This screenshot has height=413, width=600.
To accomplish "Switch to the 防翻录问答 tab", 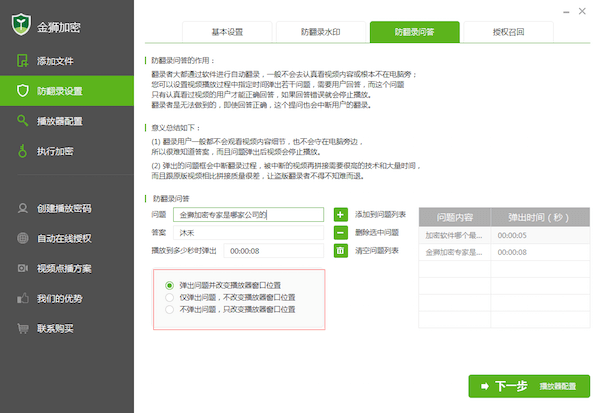I will pyautogui.click(x=414, y=32).
